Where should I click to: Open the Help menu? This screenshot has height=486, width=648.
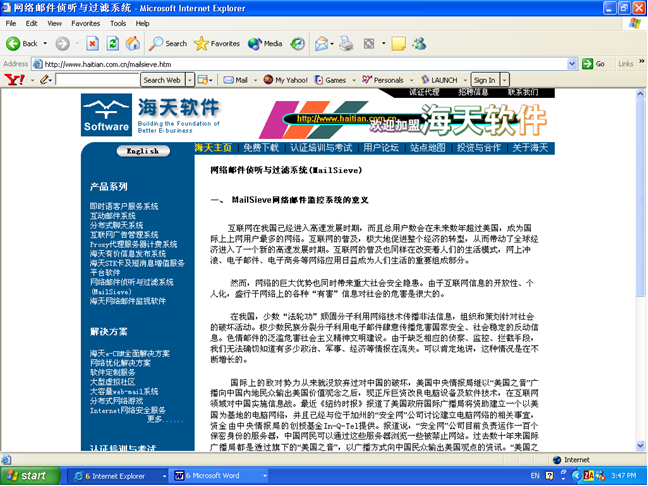pos(142,24)
